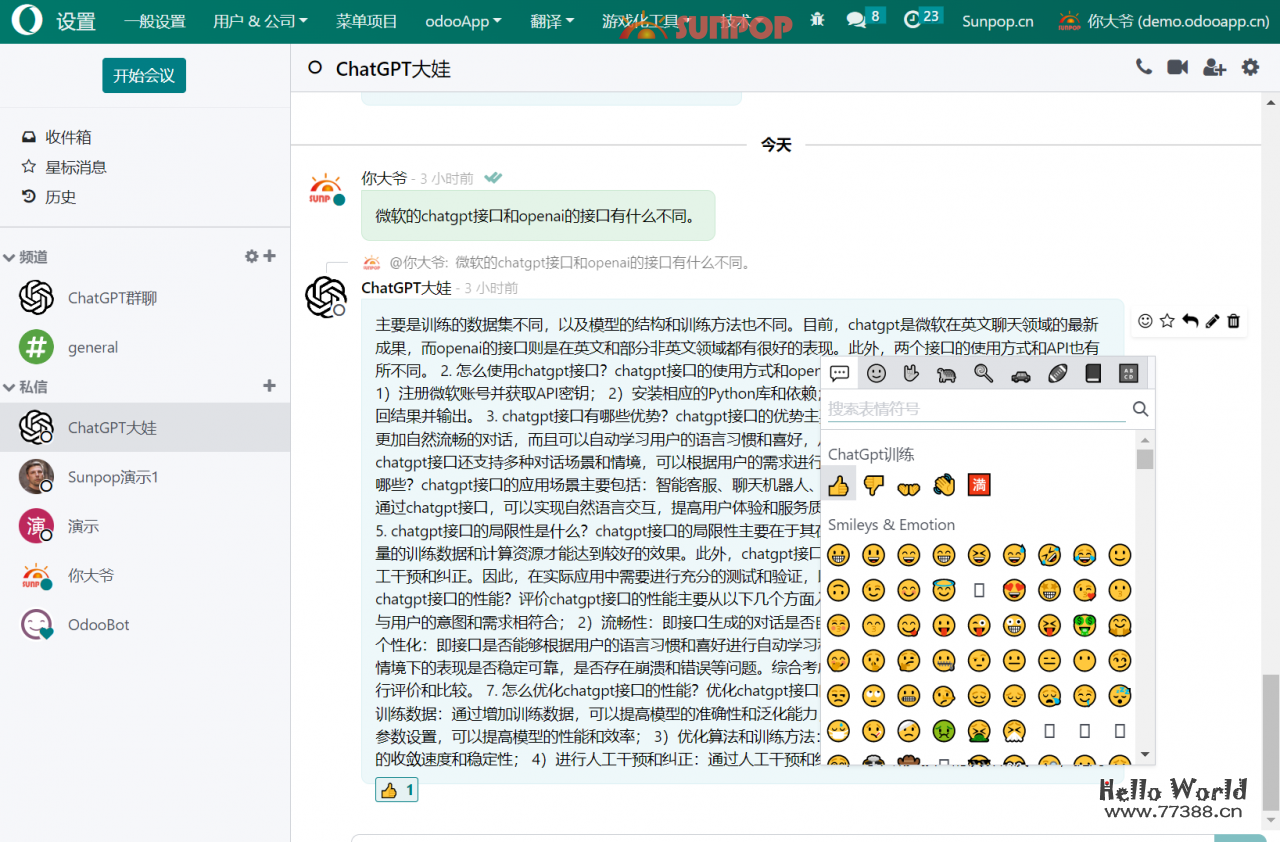Select the 满 emoji under ChatGpt训练
1280x842 pixels.
point(978,485)
